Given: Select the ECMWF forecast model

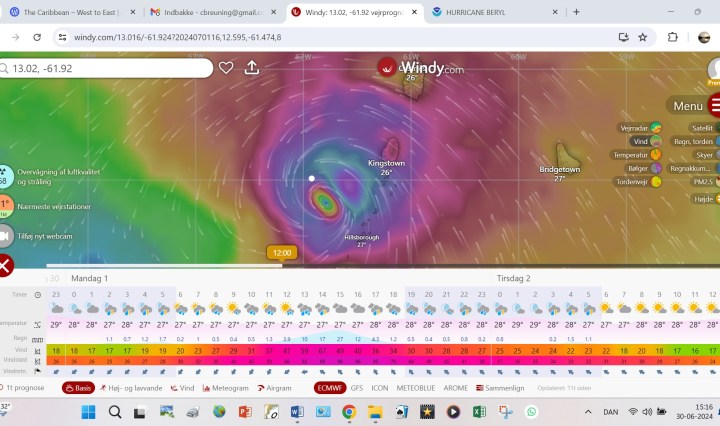Looking at the screenshot, I should click(x=330, y=387).
